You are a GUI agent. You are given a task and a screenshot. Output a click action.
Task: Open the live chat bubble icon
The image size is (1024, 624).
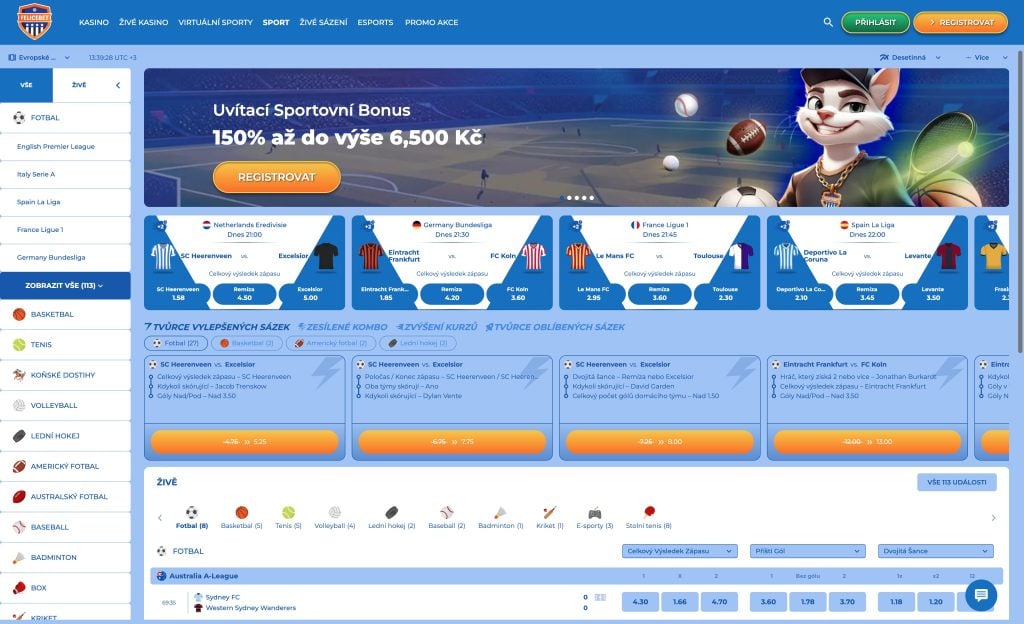click(x=981, y=595)
